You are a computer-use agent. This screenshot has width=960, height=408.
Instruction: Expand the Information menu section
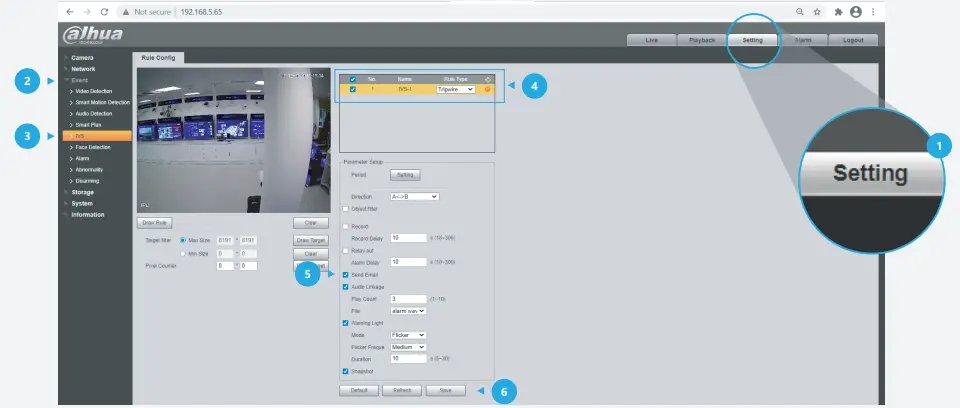tap(88, 214)
